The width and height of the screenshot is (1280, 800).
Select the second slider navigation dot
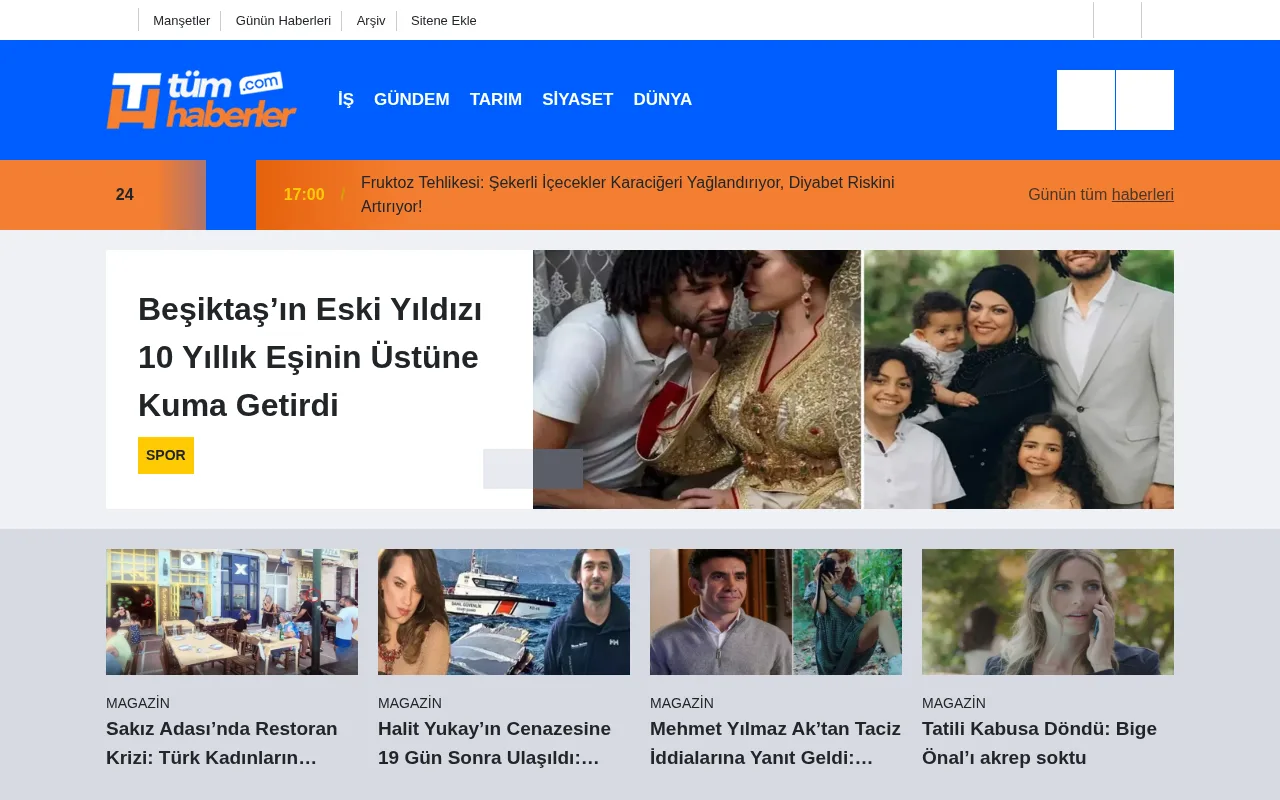click(558, 468)
